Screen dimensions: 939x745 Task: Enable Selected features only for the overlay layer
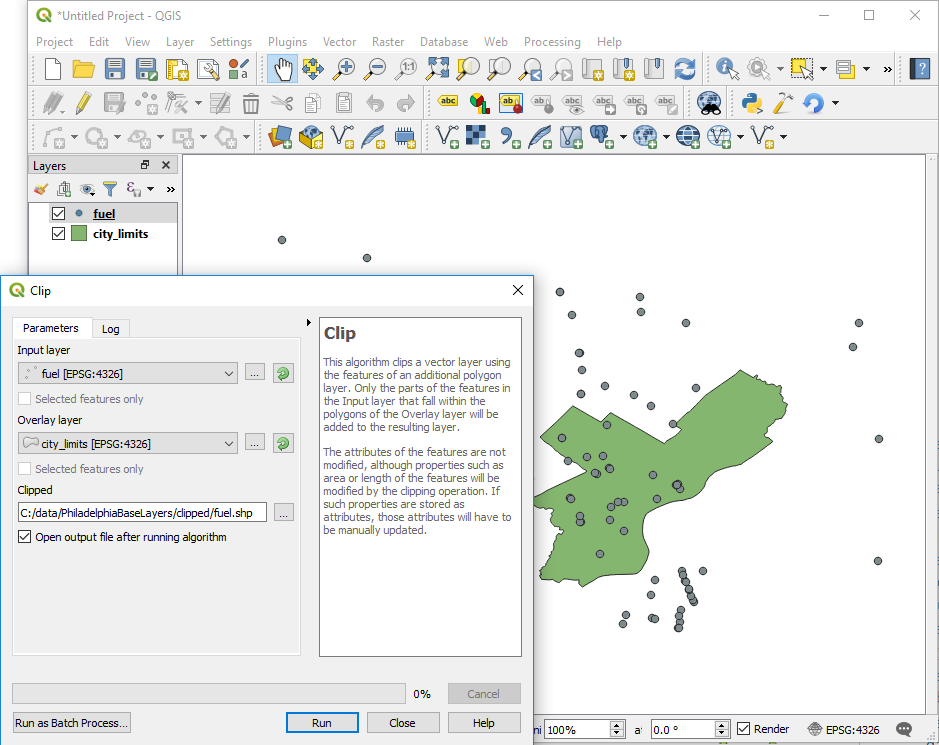[23, 468]
